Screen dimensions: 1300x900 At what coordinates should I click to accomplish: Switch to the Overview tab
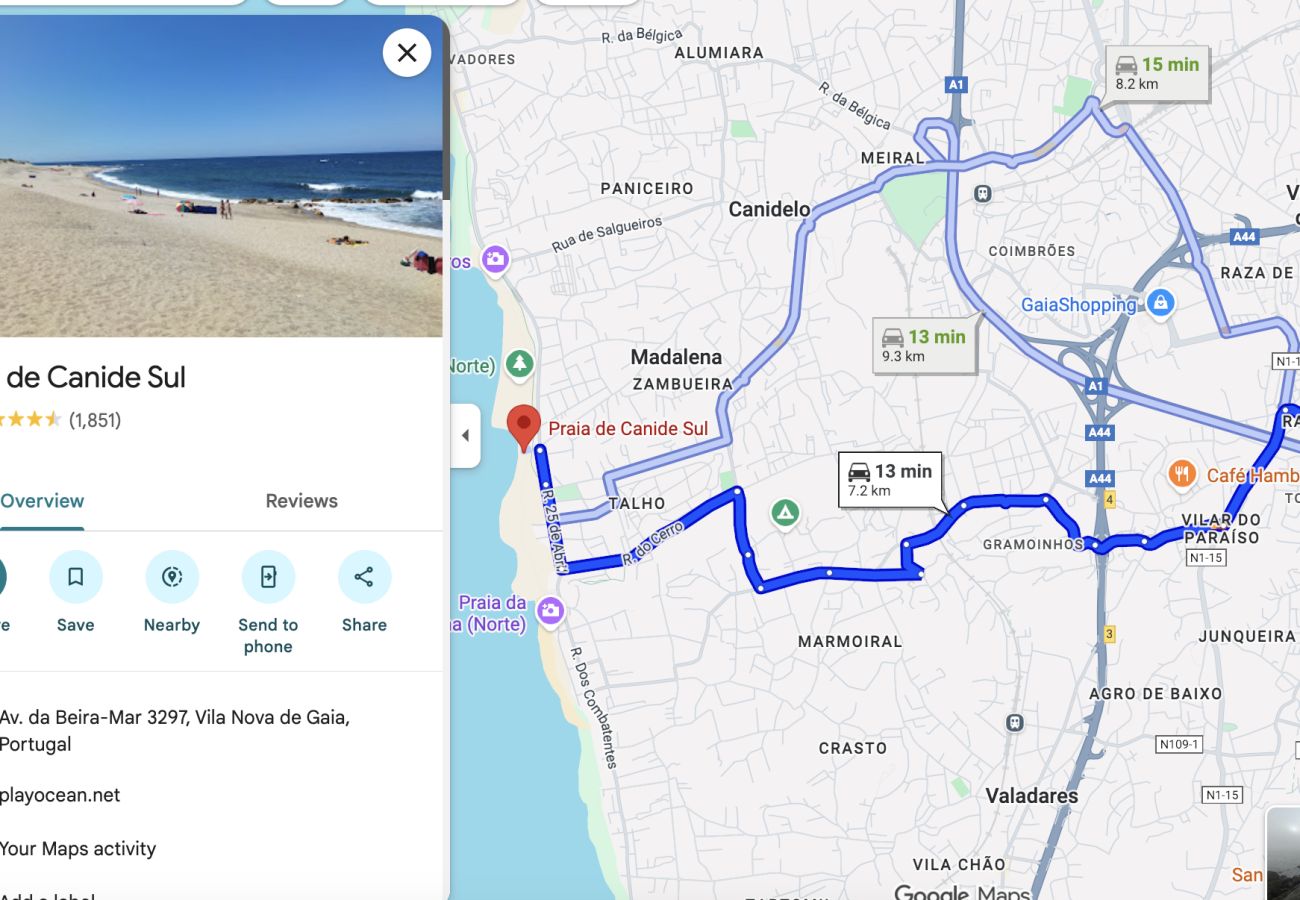42,501
